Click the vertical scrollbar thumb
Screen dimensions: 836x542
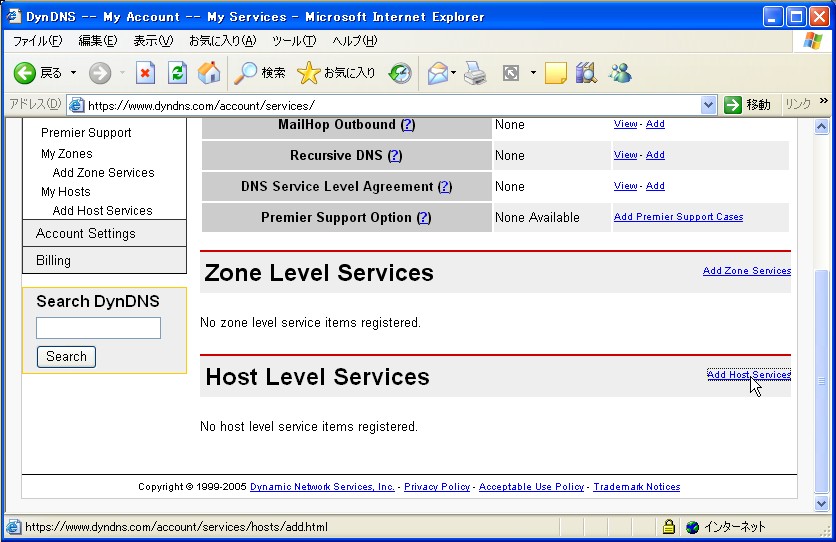pyautogui.click(x=822, y=382)
